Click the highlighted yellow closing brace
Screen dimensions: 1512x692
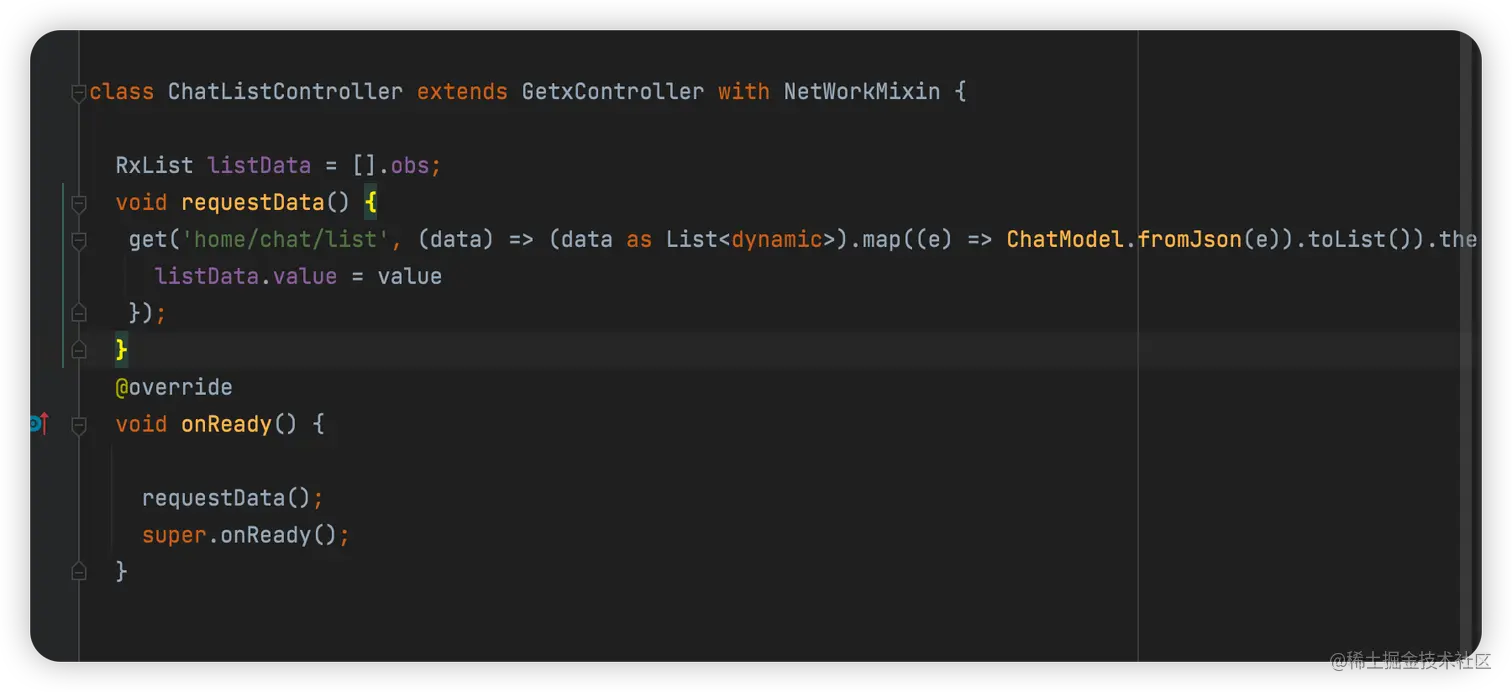tap(121, 350)
